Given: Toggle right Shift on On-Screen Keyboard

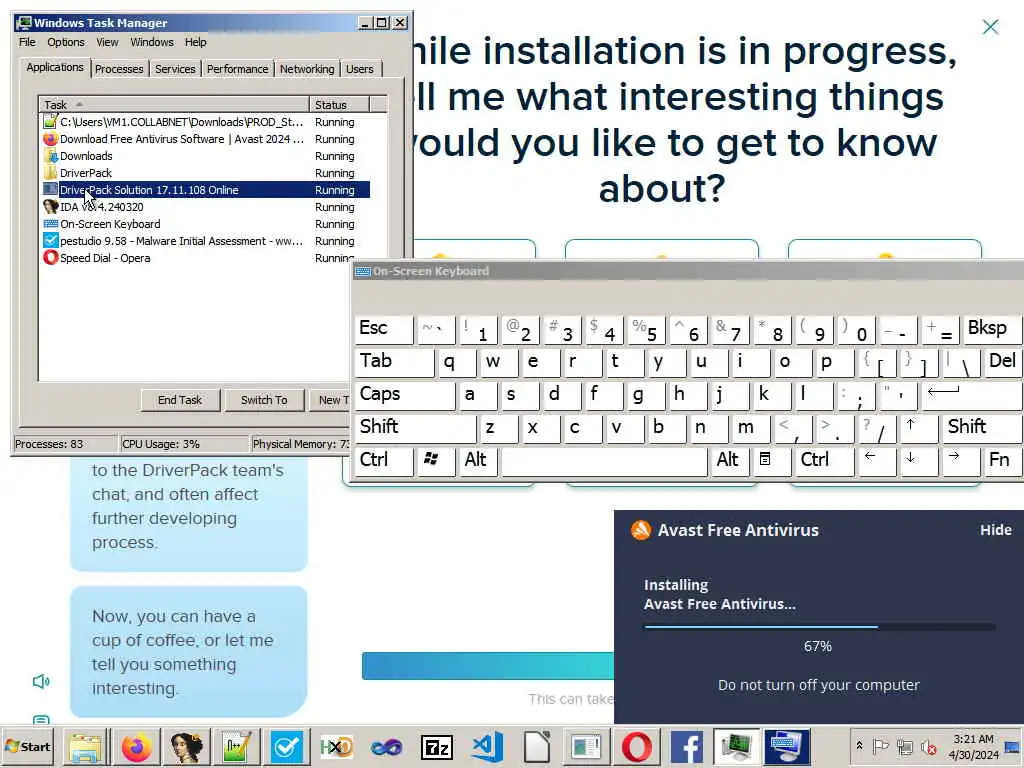Looking at the screenshot, I should pos(984,428).
